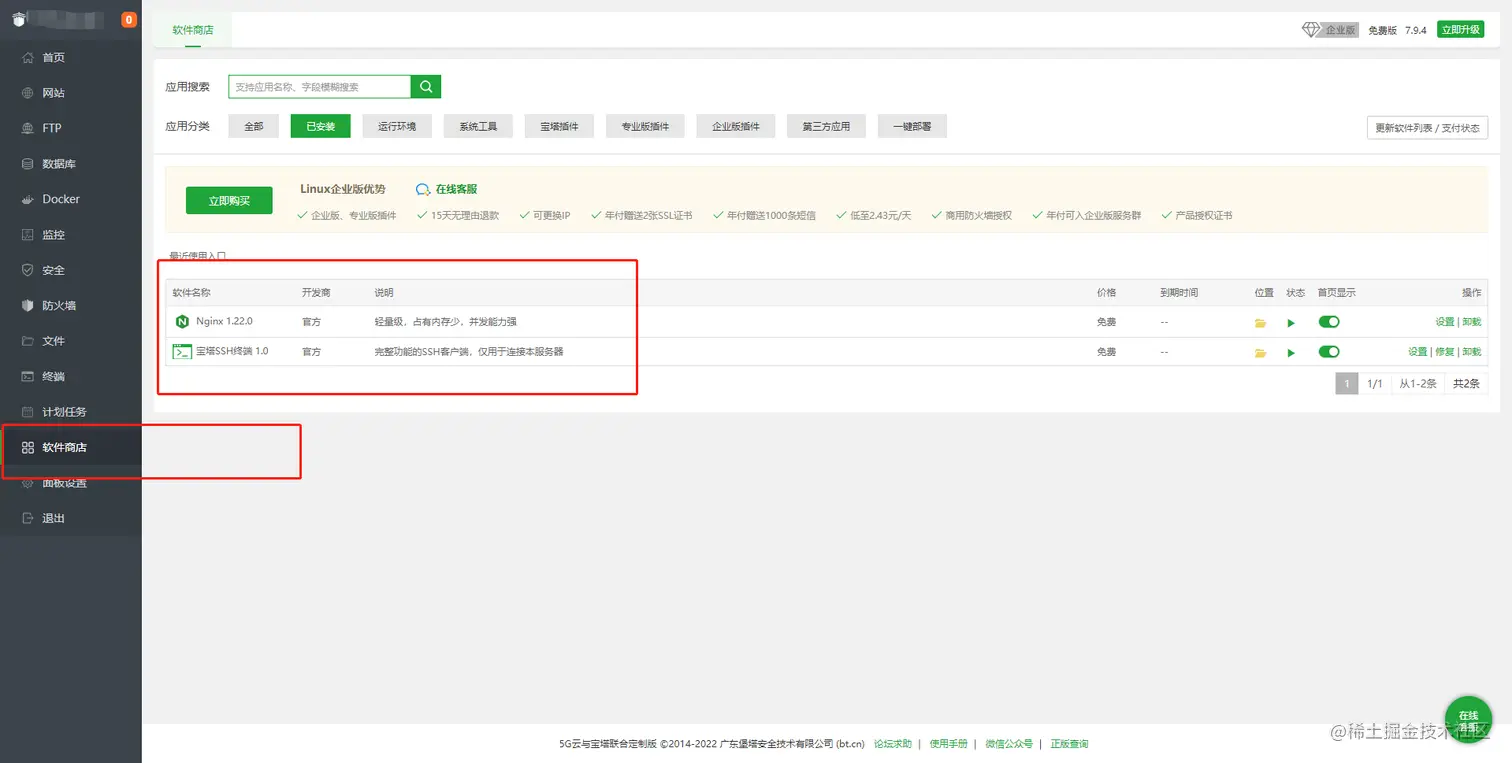Click the 宝塔SSH终端 status play icon
Image resolution: width=1512 pixels, height=763 pixels.
click(1291, 352)
